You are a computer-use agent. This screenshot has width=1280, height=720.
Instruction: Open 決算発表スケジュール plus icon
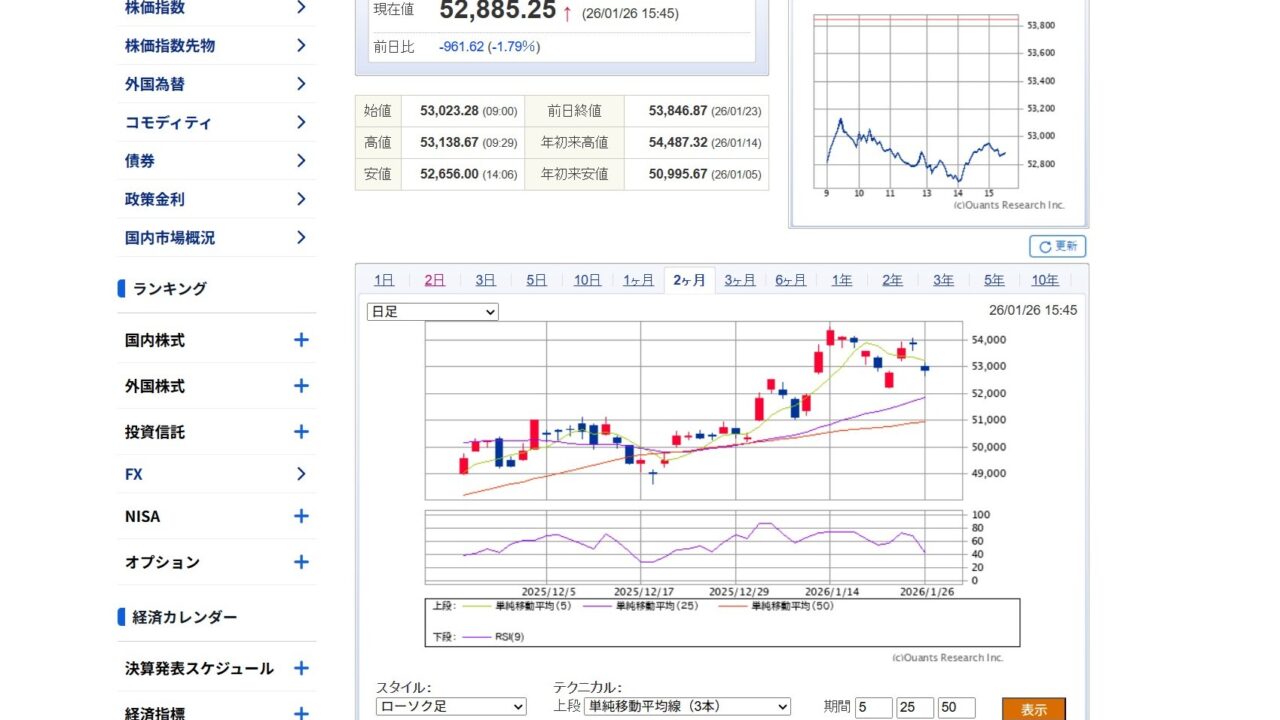300,668
